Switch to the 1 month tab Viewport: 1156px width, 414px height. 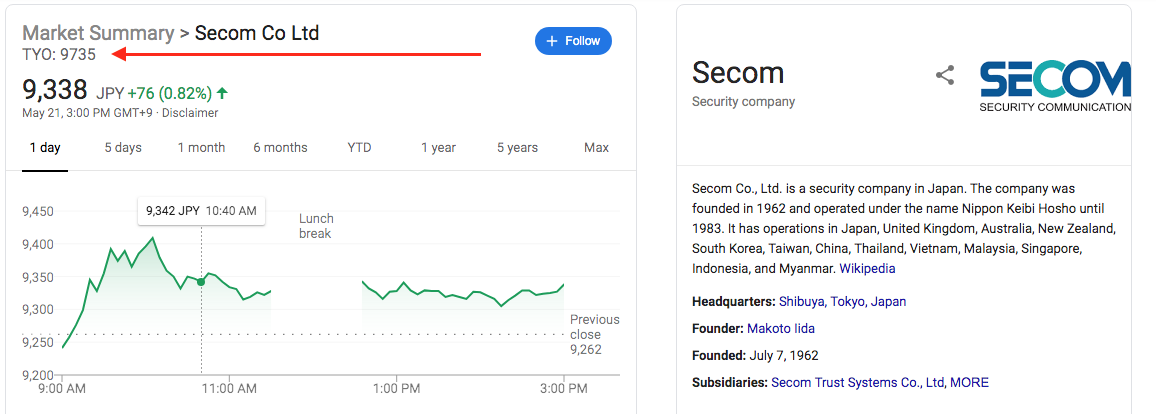(201, 147)
